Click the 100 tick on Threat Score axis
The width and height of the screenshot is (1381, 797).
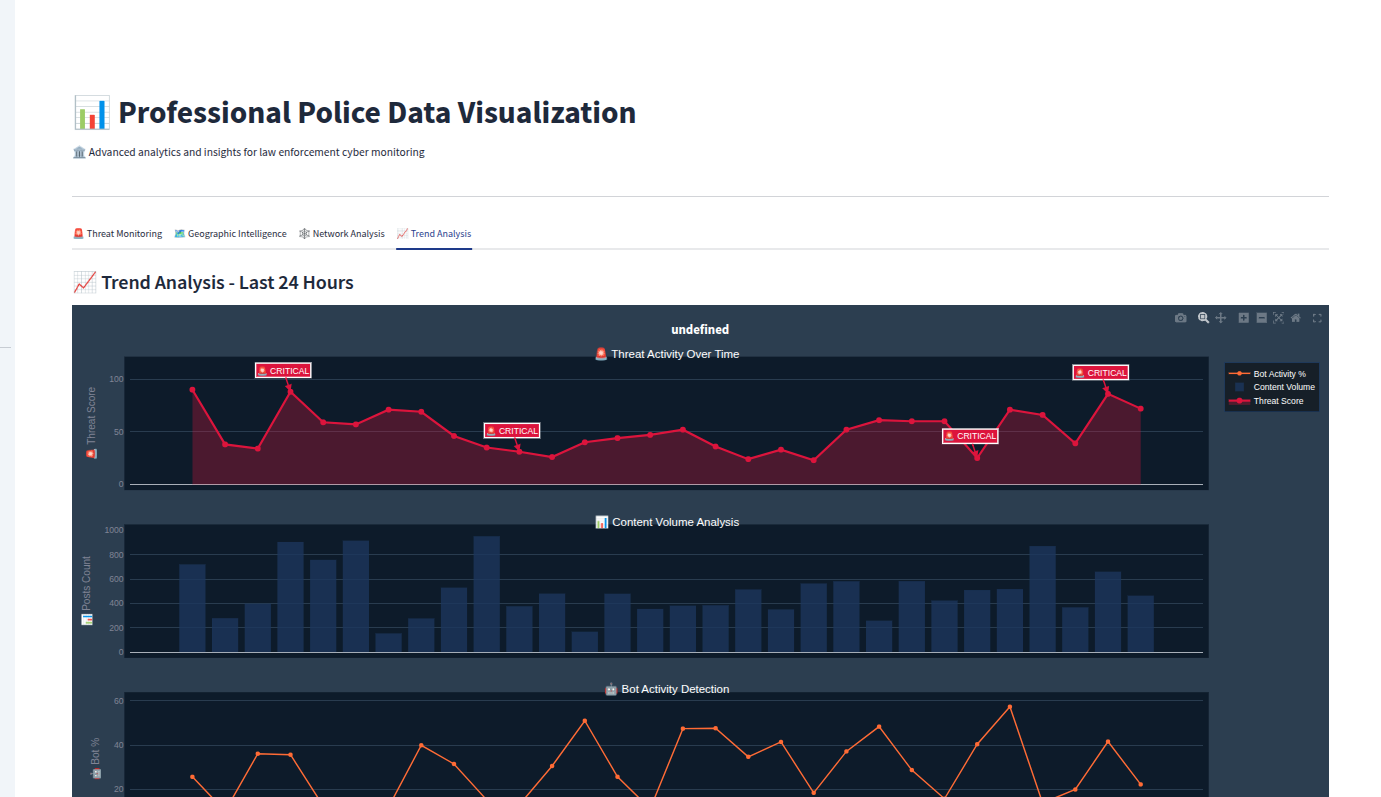116,379
